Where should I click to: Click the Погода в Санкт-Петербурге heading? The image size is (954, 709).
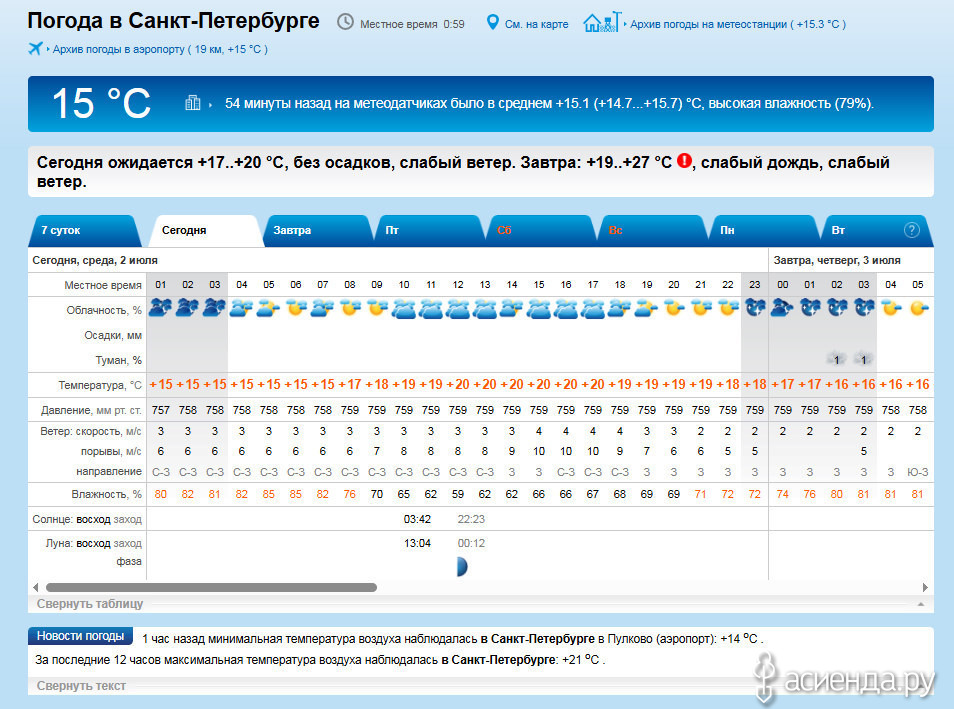click(173, 21)
